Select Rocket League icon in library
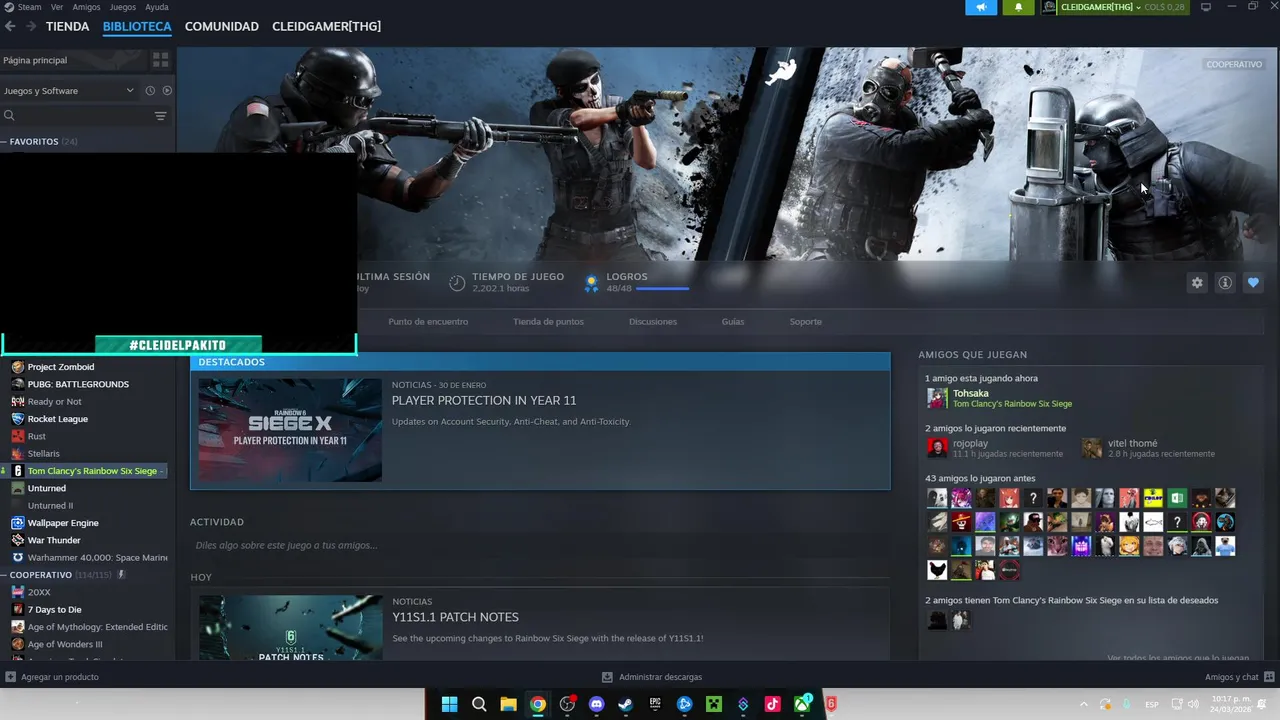 [x=18, y=419]
